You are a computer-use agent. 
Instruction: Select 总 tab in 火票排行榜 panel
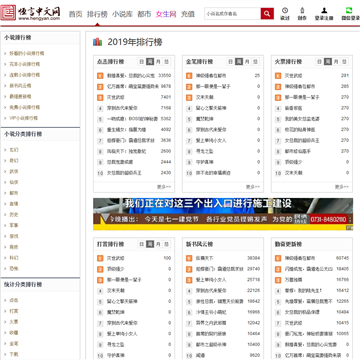(344, 62)
